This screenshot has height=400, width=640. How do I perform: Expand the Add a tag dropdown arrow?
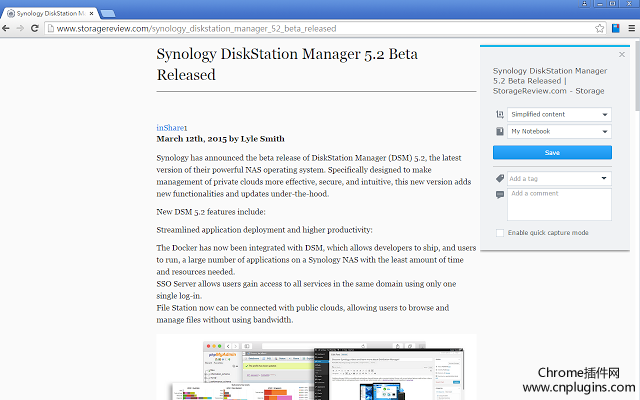click(604, 178)
